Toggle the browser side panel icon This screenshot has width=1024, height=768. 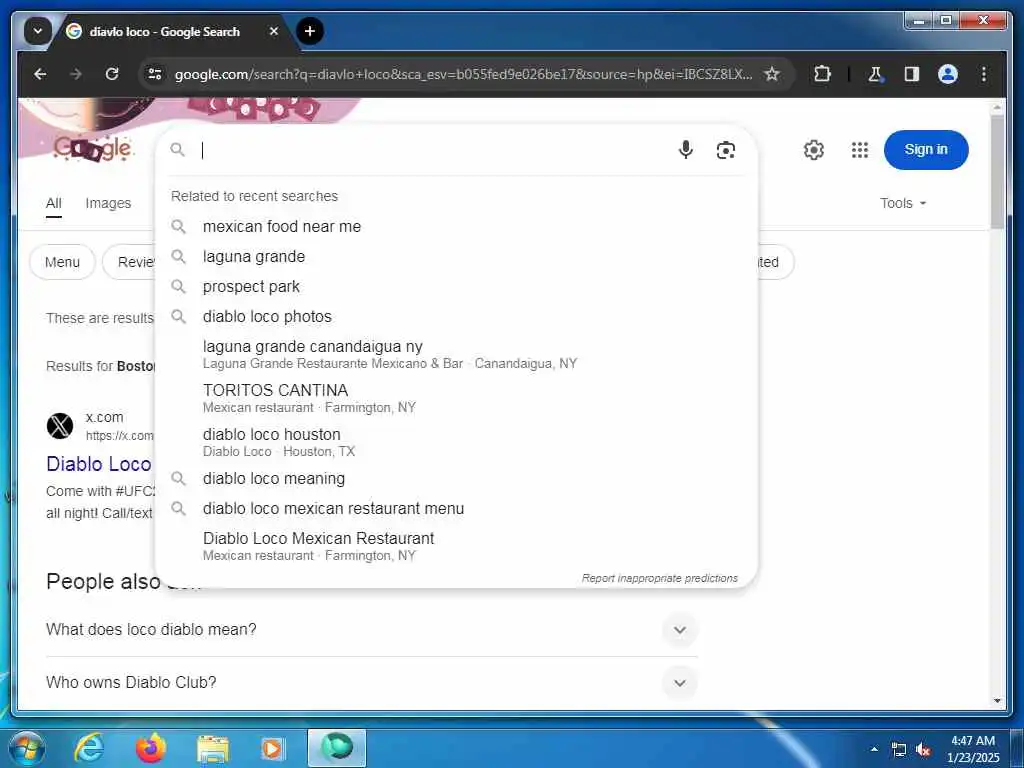(912, 74)
